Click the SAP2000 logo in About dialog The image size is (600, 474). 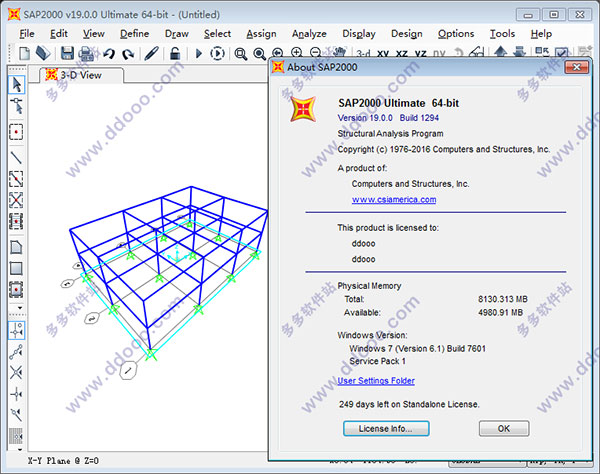click(303, 109)
